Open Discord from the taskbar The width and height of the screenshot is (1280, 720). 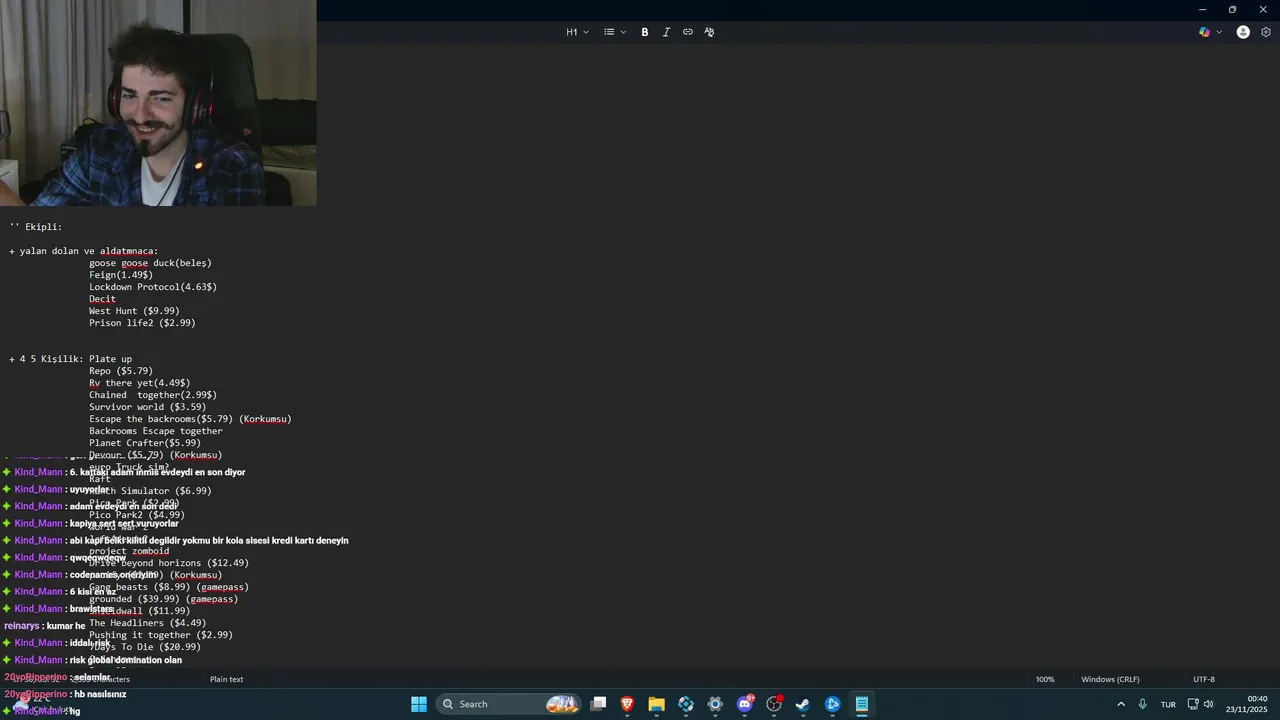point(745,704)
